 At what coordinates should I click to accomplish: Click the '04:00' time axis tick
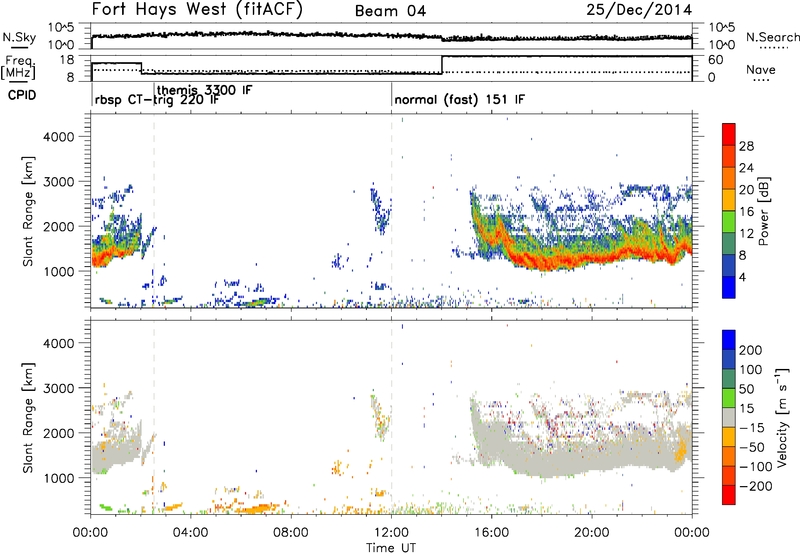coord(191,533)
